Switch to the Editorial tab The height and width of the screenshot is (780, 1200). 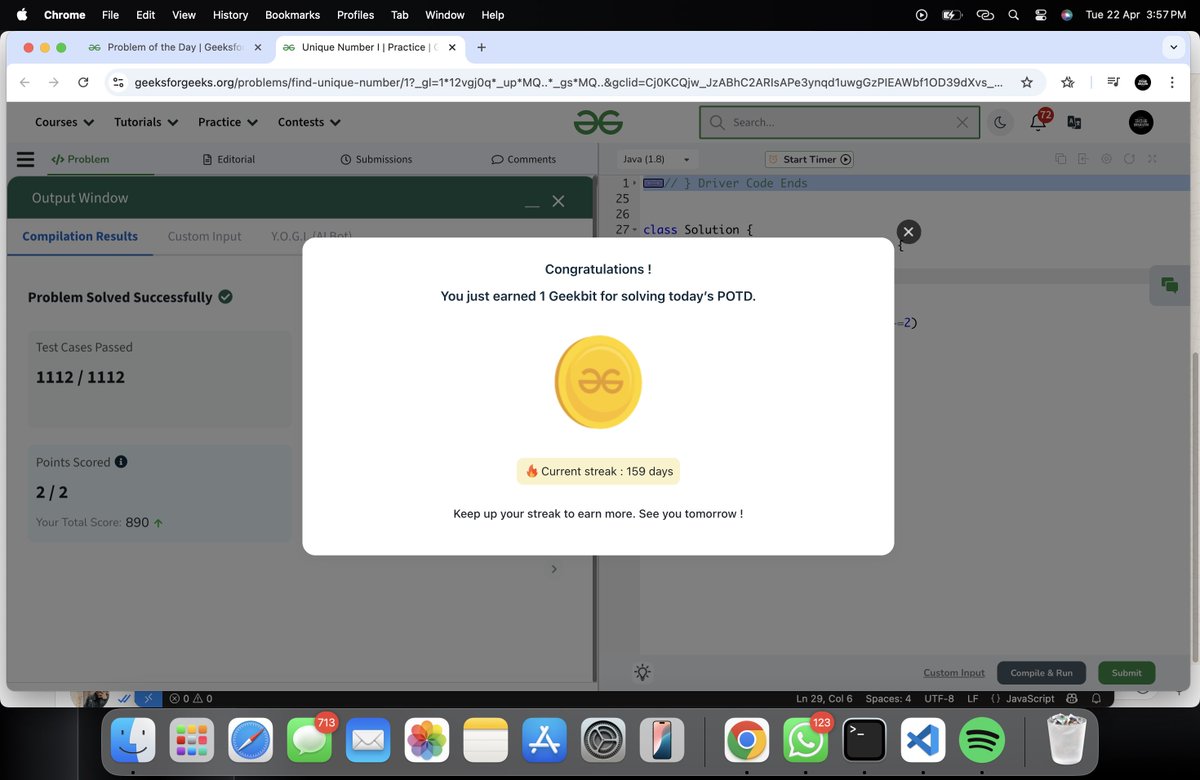[x=228, y=159]
